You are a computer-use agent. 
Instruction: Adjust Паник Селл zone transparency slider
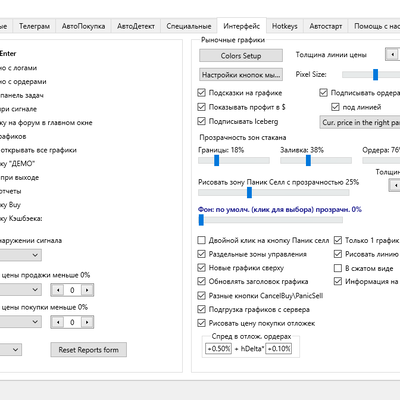[x=274, y=192]
